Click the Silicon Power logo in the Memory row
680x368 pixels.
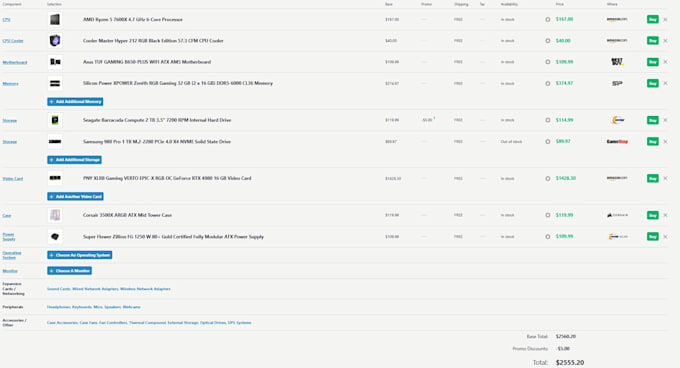(x=617, y=83)
